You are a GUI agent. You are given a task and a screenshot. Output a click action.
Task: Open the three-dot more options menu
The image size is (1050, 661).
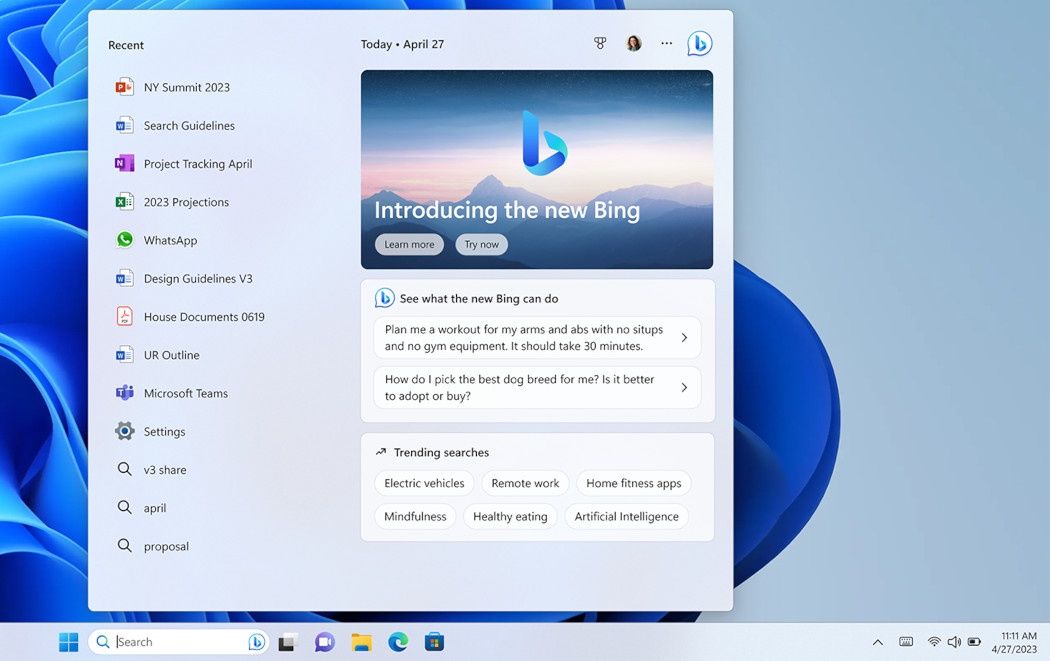click(x=666, y=44)
